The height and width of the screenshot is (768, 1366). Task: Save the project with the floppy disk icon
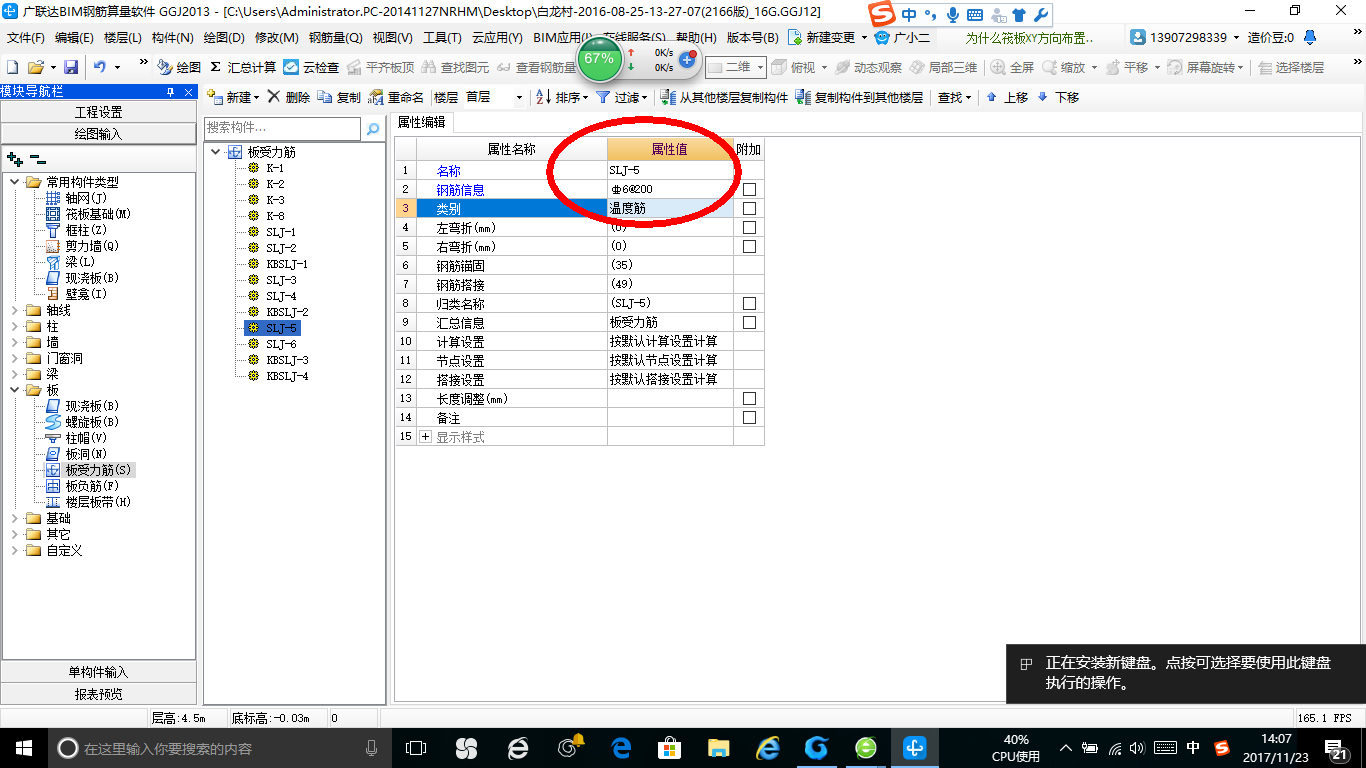71,67
